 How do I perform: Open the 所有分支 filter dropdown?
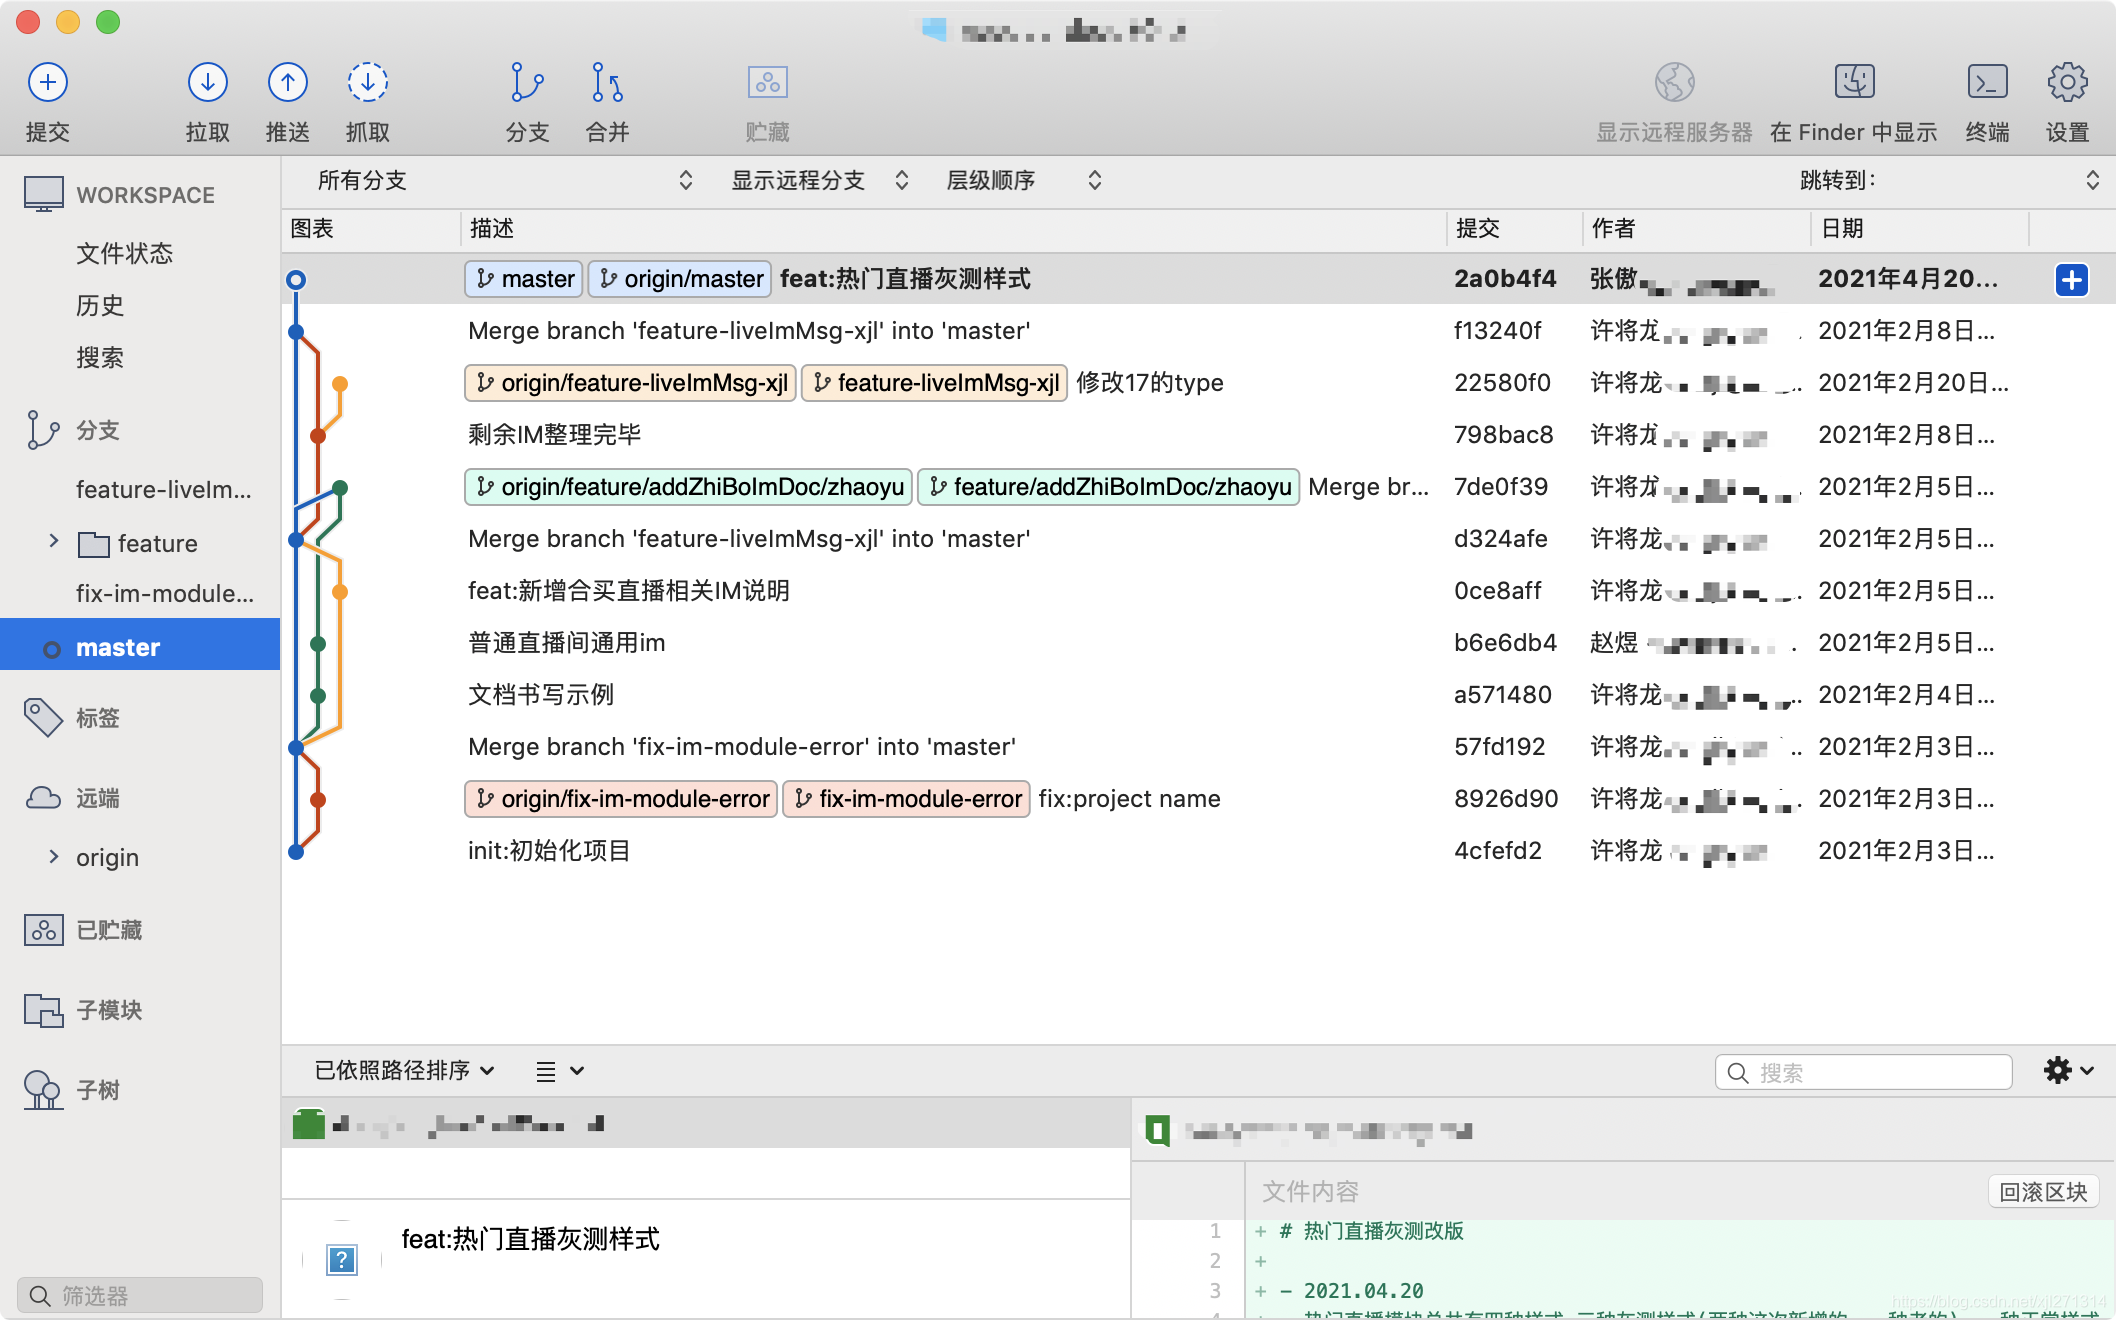[500, 180]
